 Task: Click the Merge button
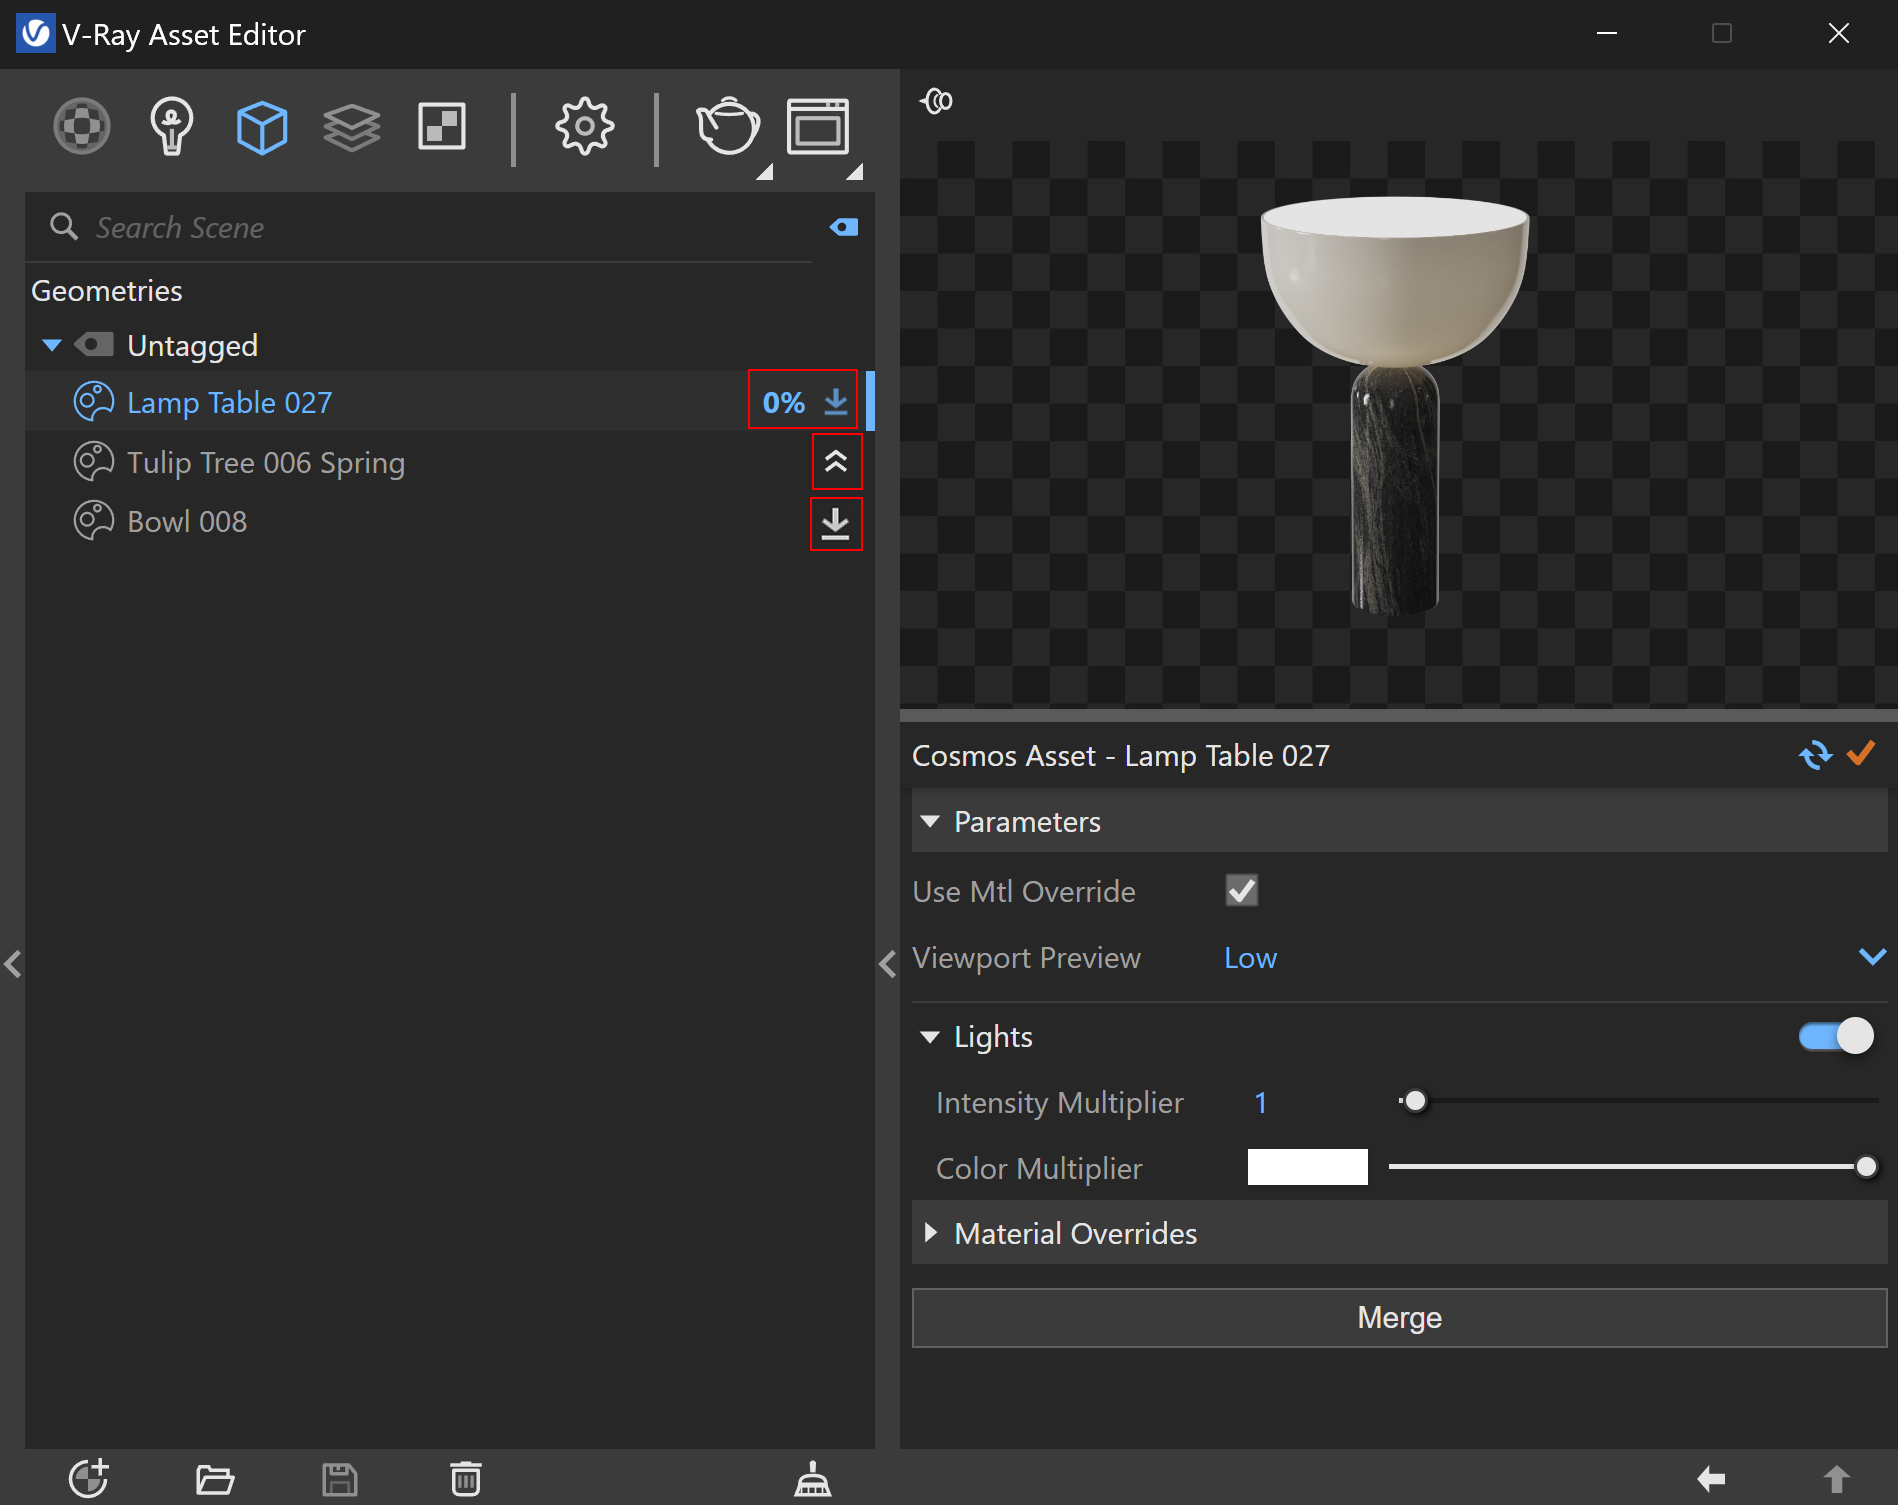[1399, 1318]
